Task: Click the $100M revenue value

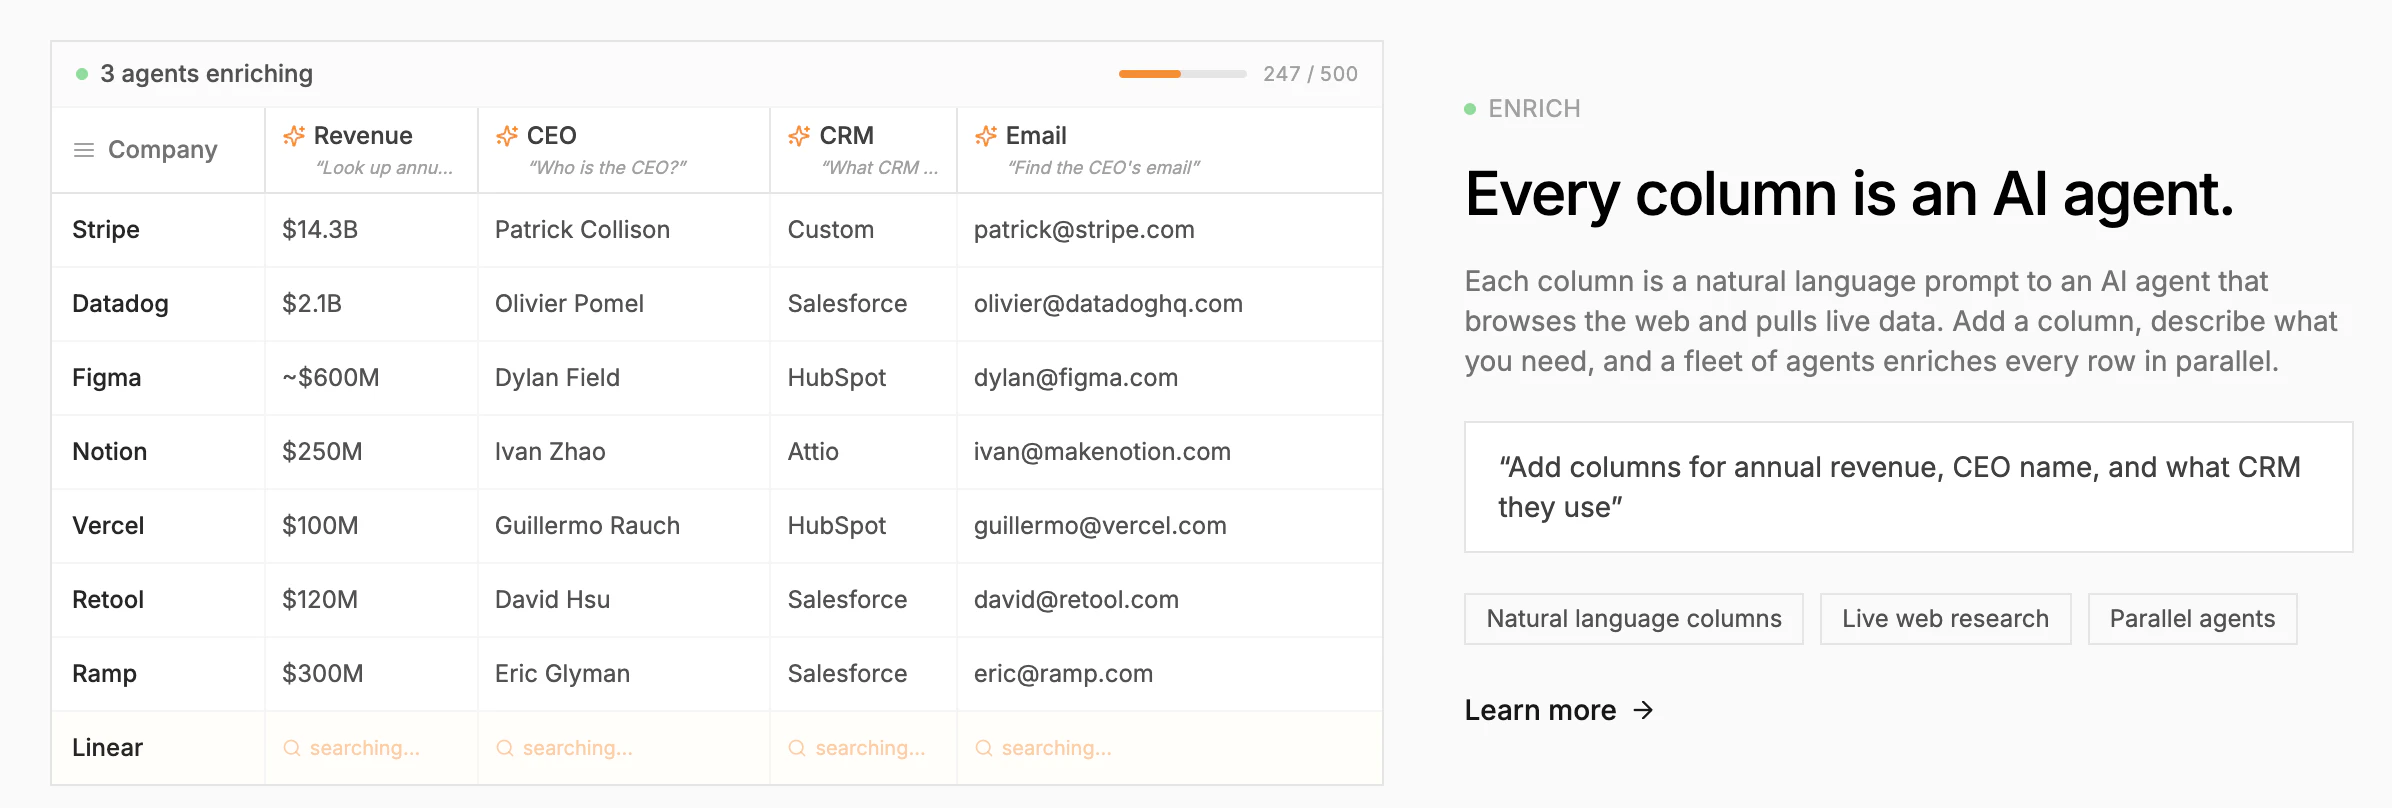Action: (x=320, y=526)
